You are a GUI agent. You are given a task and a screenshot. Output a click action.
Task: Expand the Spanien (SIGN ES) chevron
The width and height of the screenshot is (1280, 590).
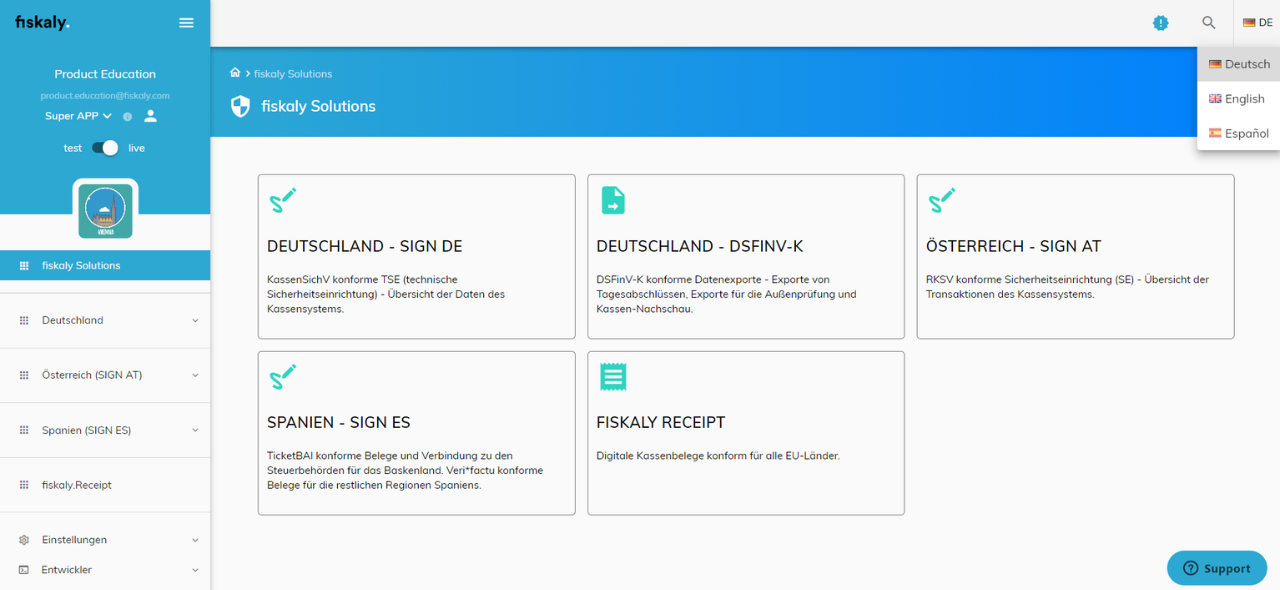(195, 431)
